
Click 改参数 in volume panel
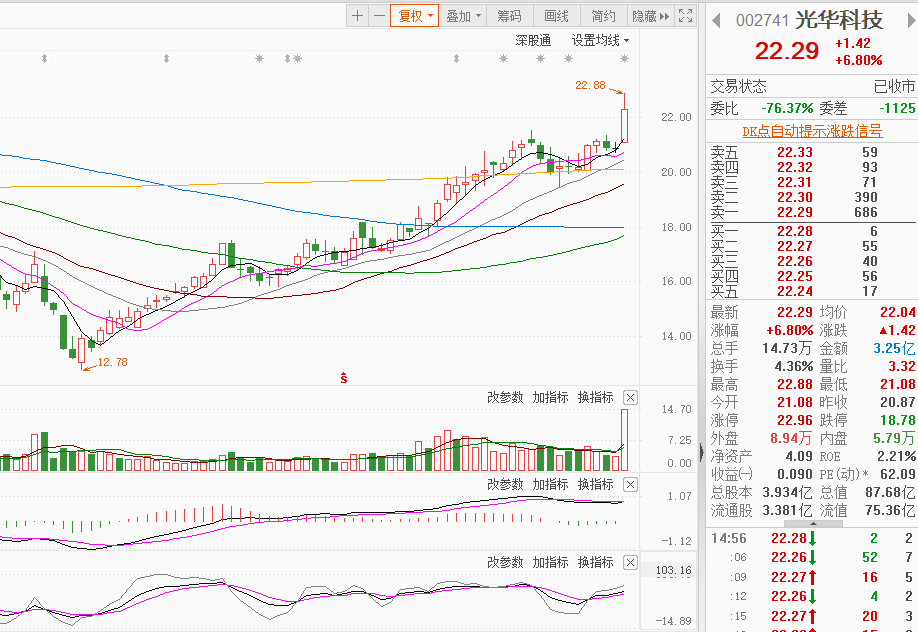[x=505, y=398]
